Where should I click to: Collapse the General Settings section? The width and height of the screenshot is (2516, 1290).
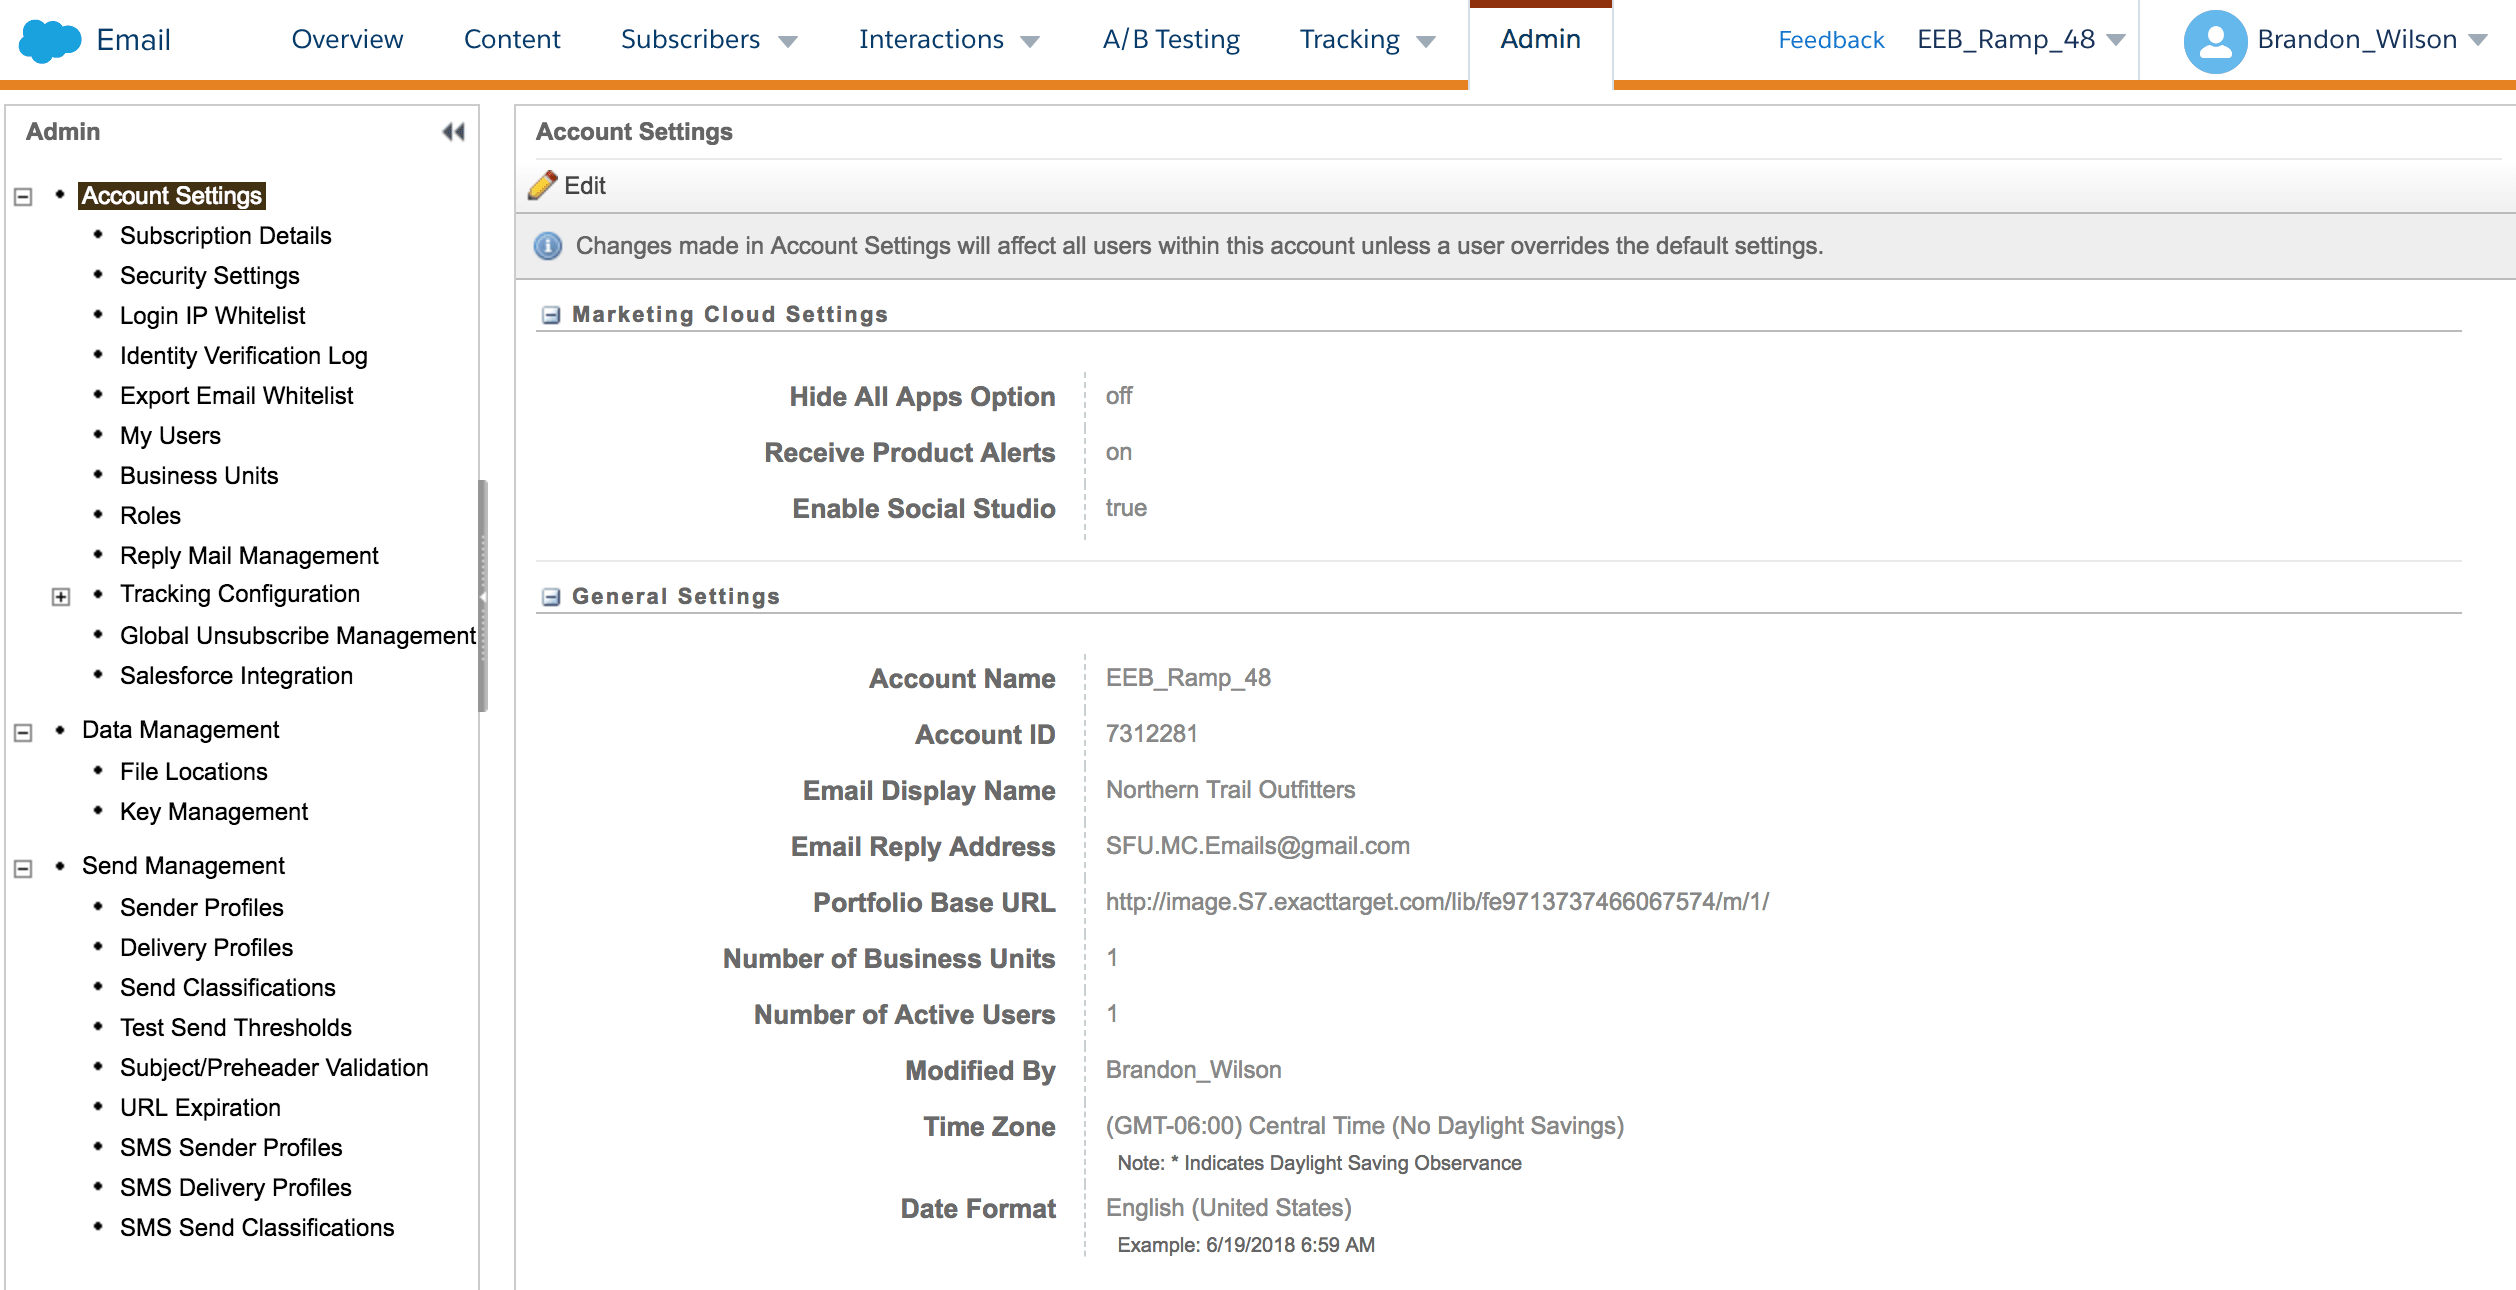[551, 597]
